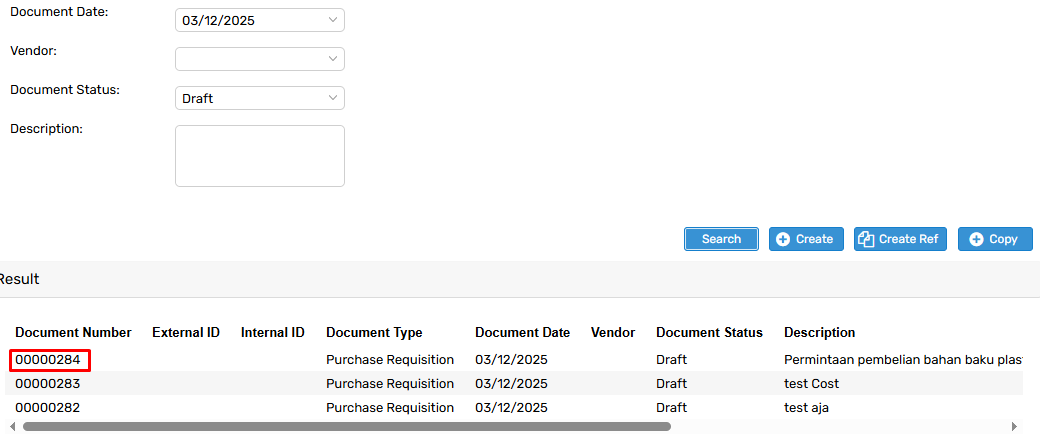Sort by Document Number column header
The width and height of the screenshot is (1040, 443).
pos(73,332)
